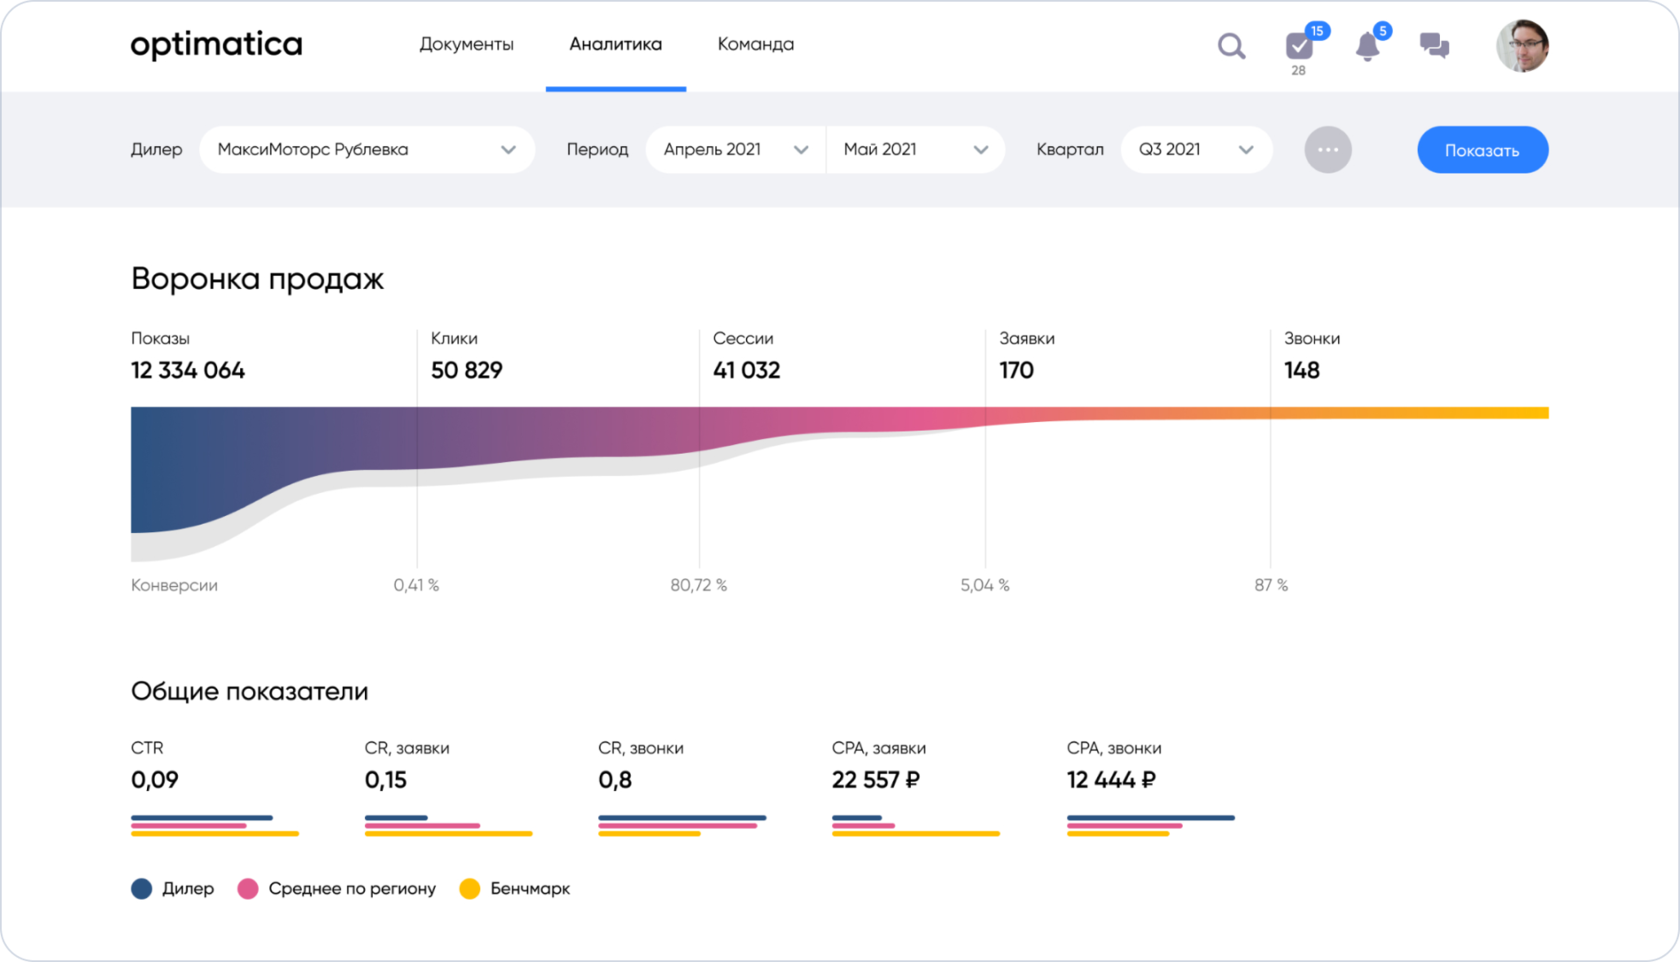Open the chat messages icon
This screenshot has height=962, width=1680.
pyautogui.click(x=1434, y=46)
